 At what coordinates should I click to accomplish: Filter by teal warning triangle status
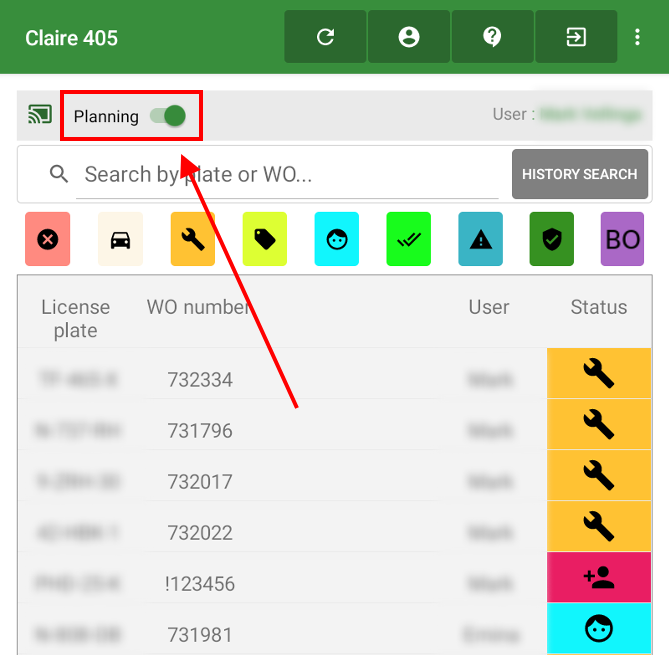pos(481,239)
